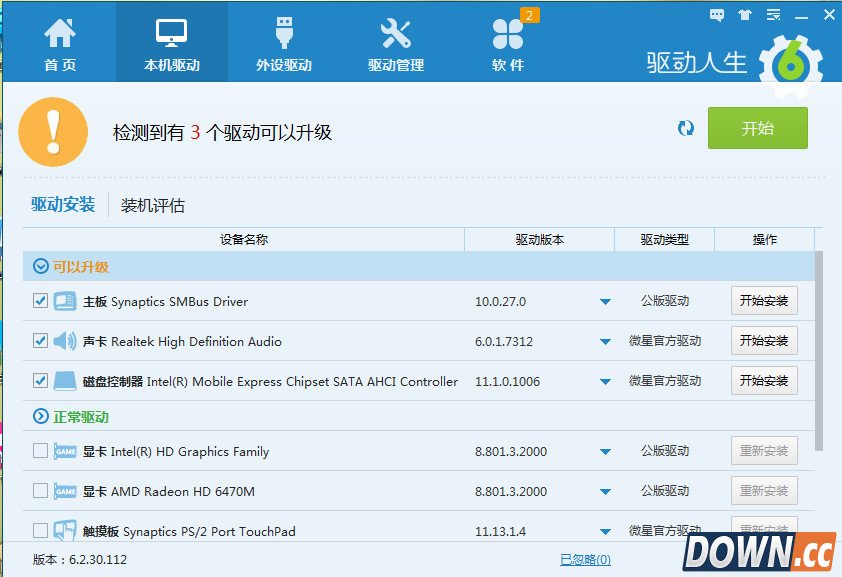Screen dimensions: 842x577
Task: Refresh driver detection with circular arrows icon
Action: pyautogui.click(x=686, y=128)
